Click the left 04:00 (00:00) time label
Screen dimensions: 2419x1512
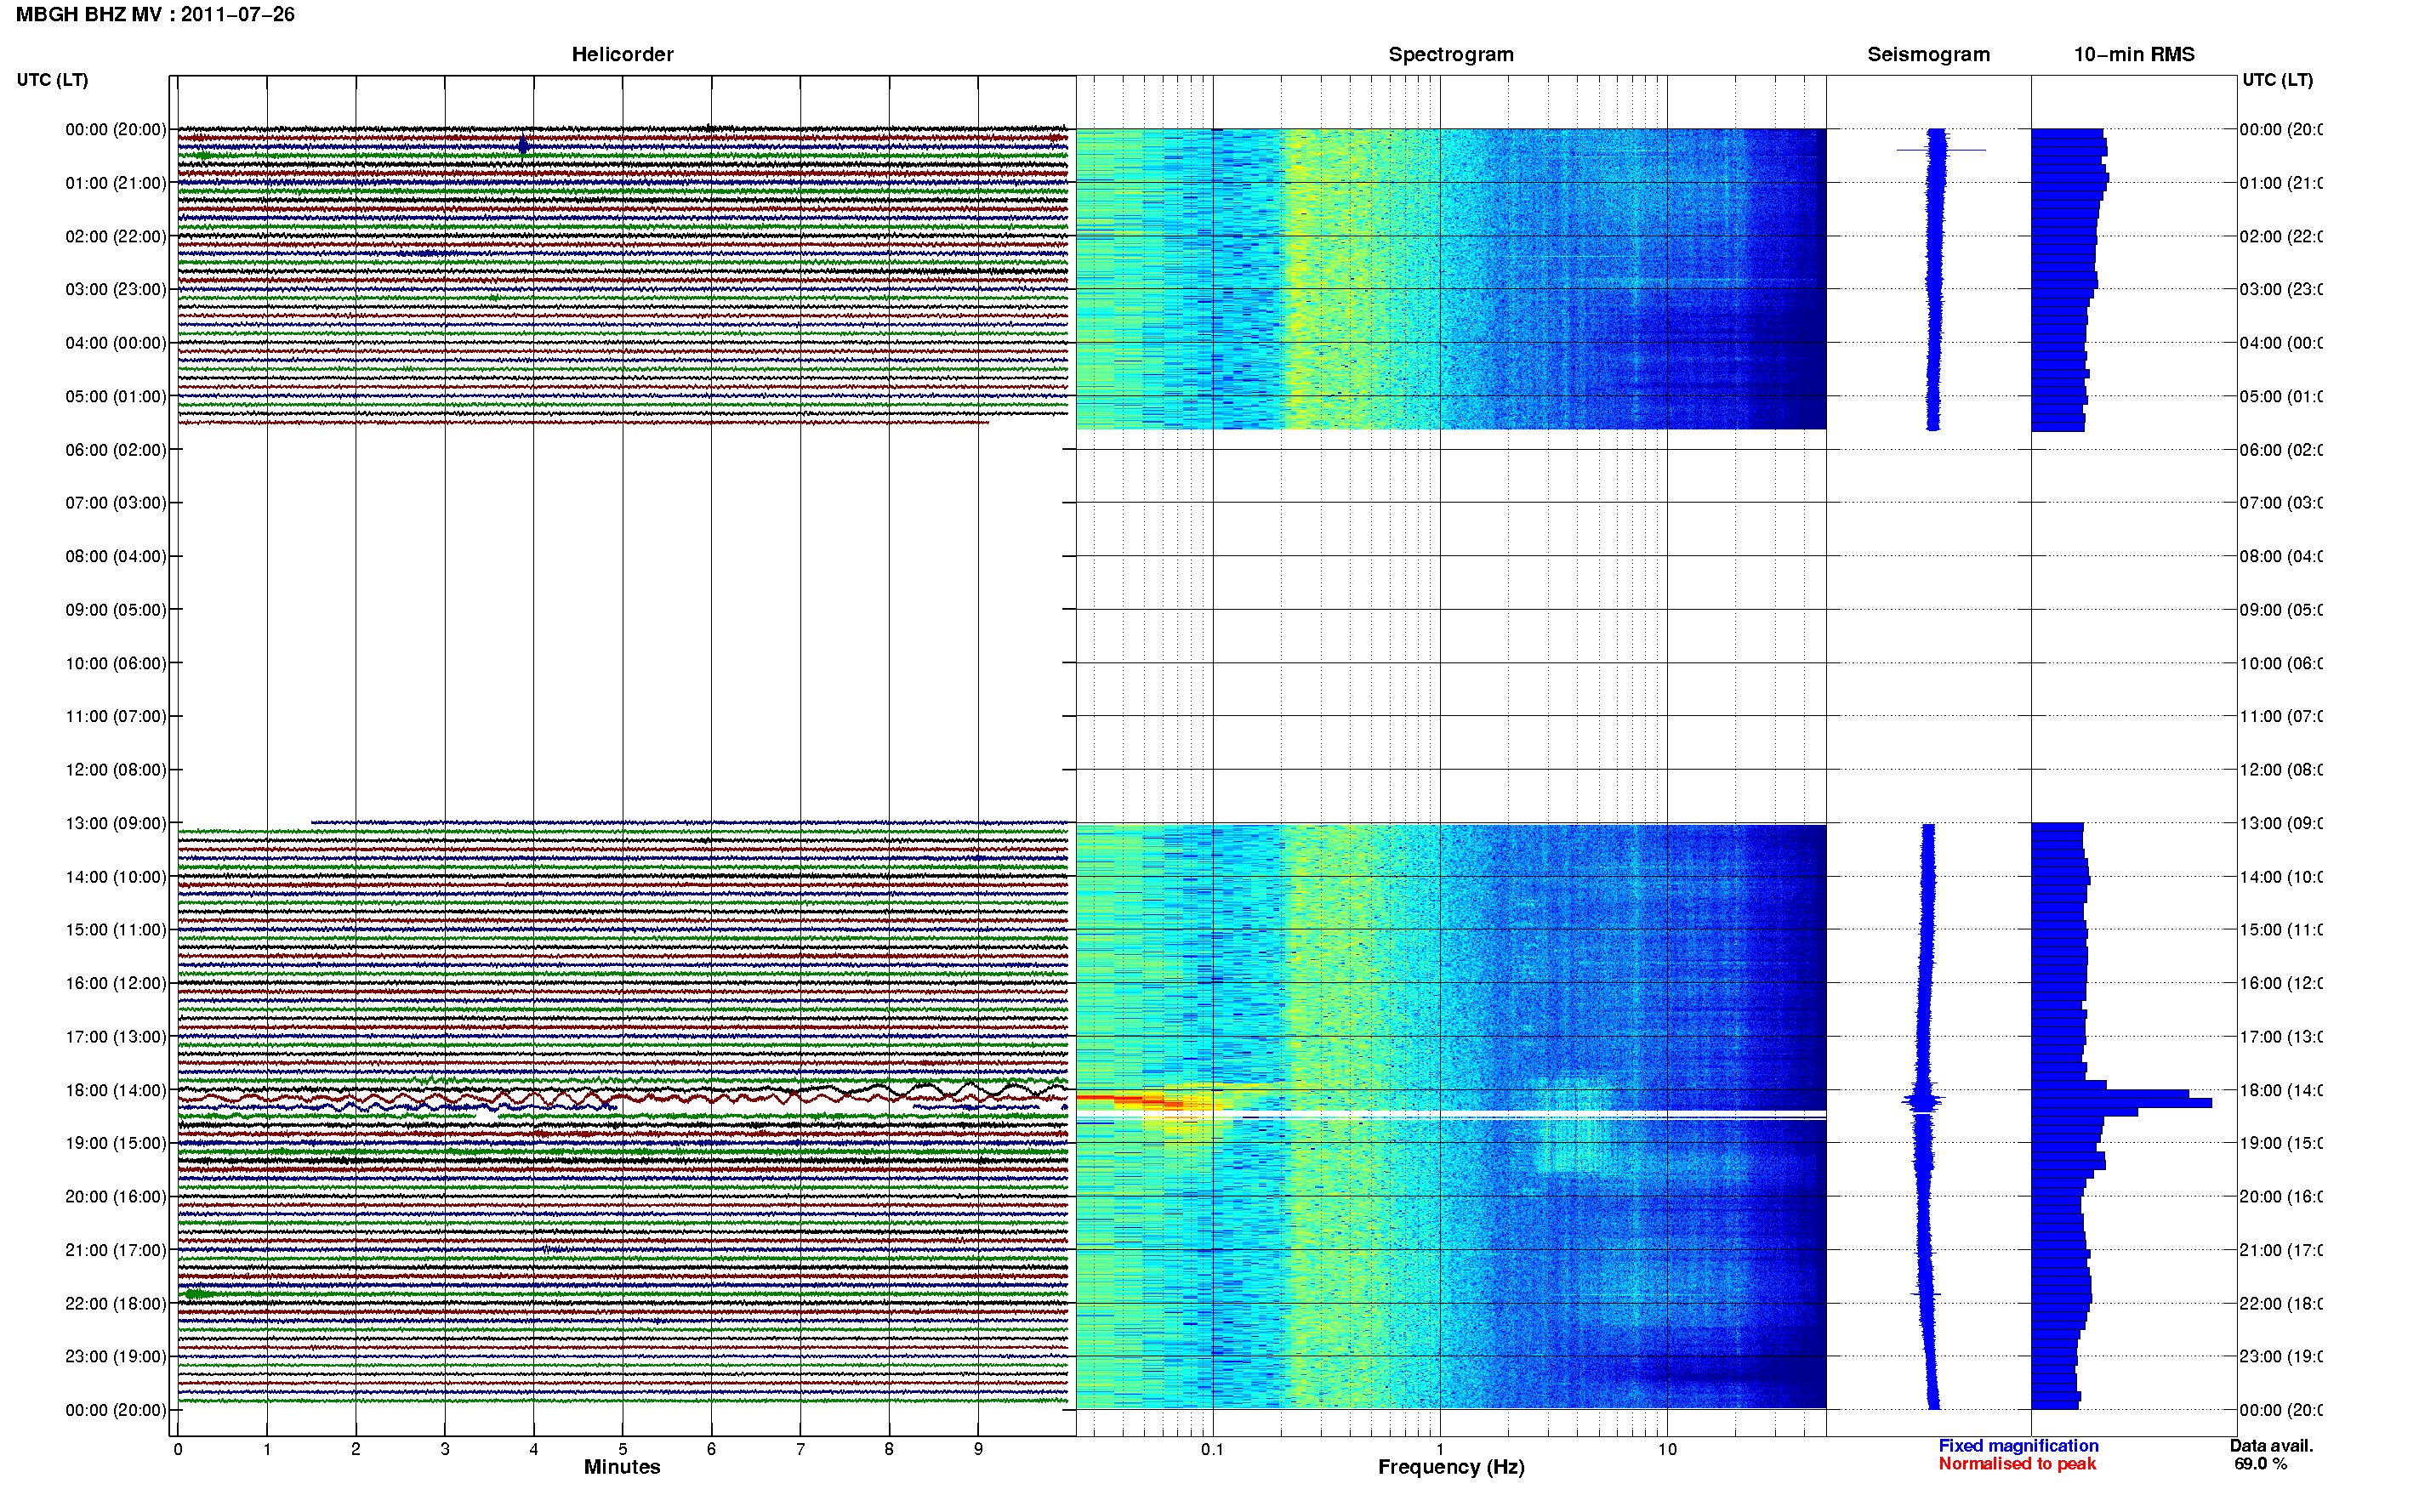click(116, 343)
